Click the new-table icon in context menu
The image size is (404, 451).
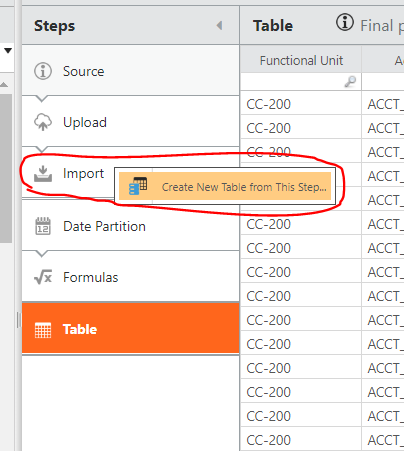[138, 186]
